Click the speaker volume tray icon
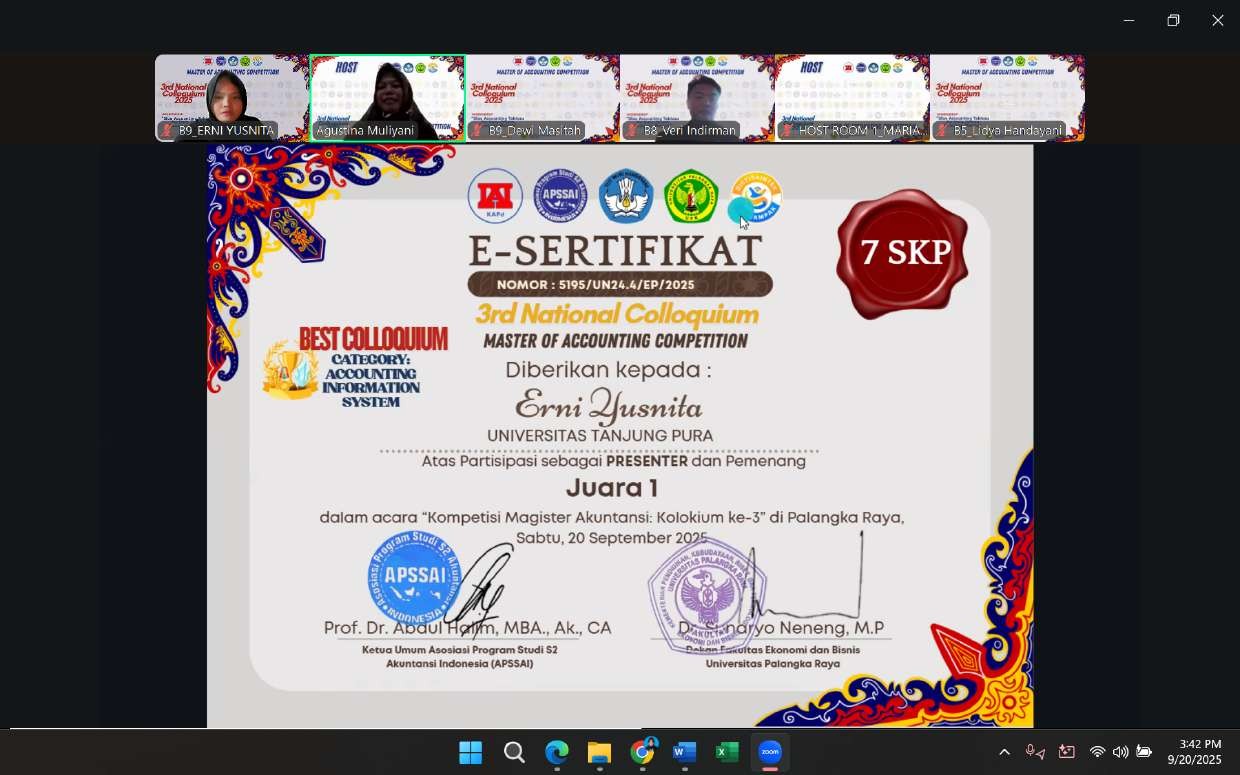 coord(1120,752)
